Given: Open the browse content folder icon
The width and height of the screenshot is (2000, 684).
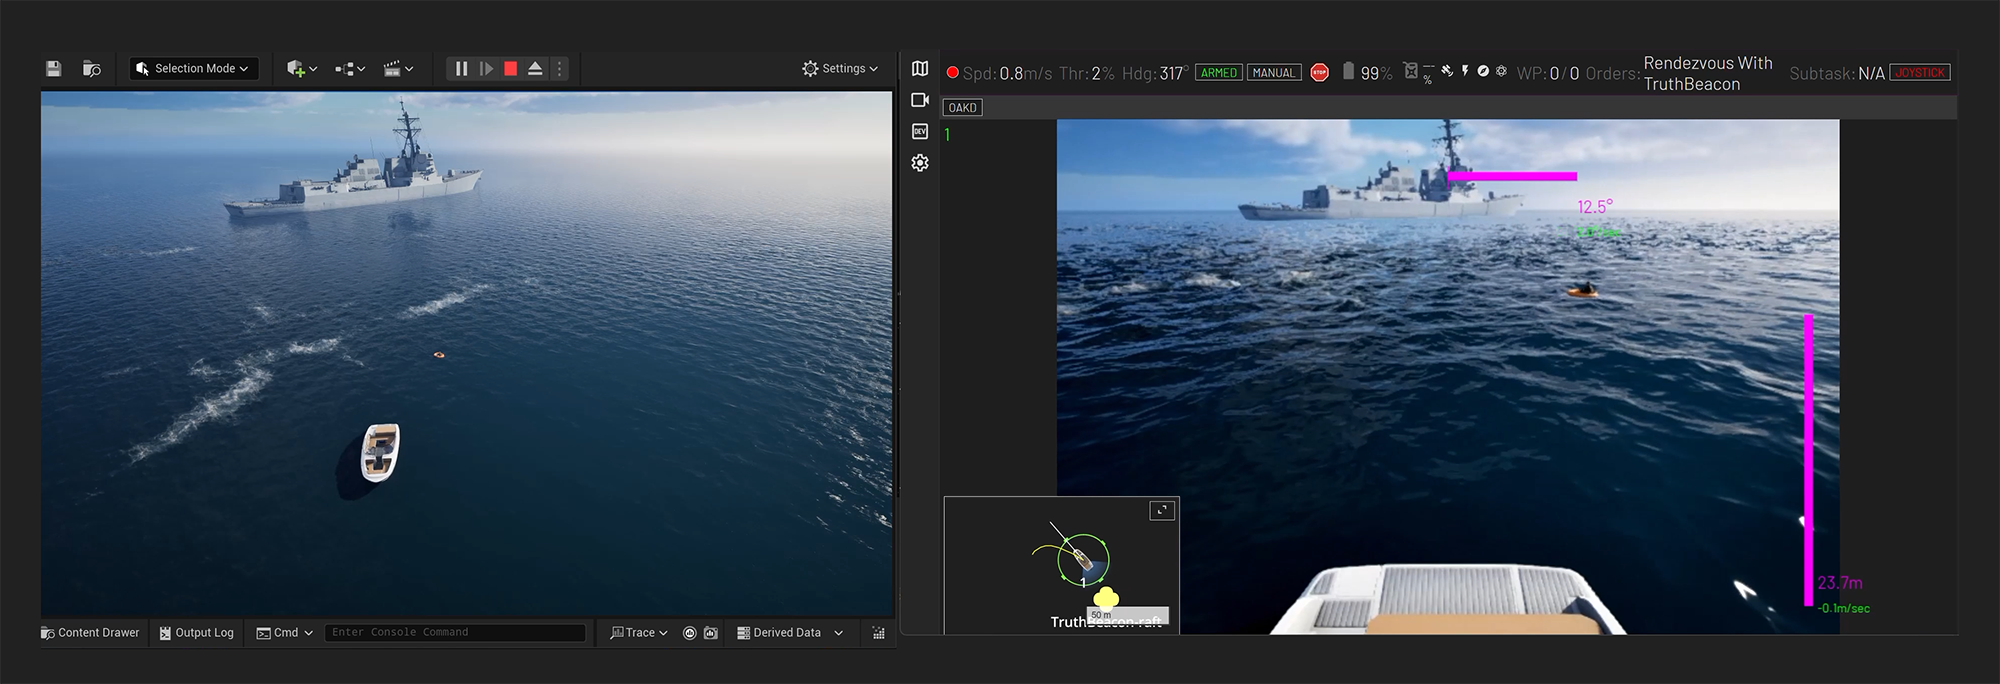Looking at the screenshot, I should 92,69.
